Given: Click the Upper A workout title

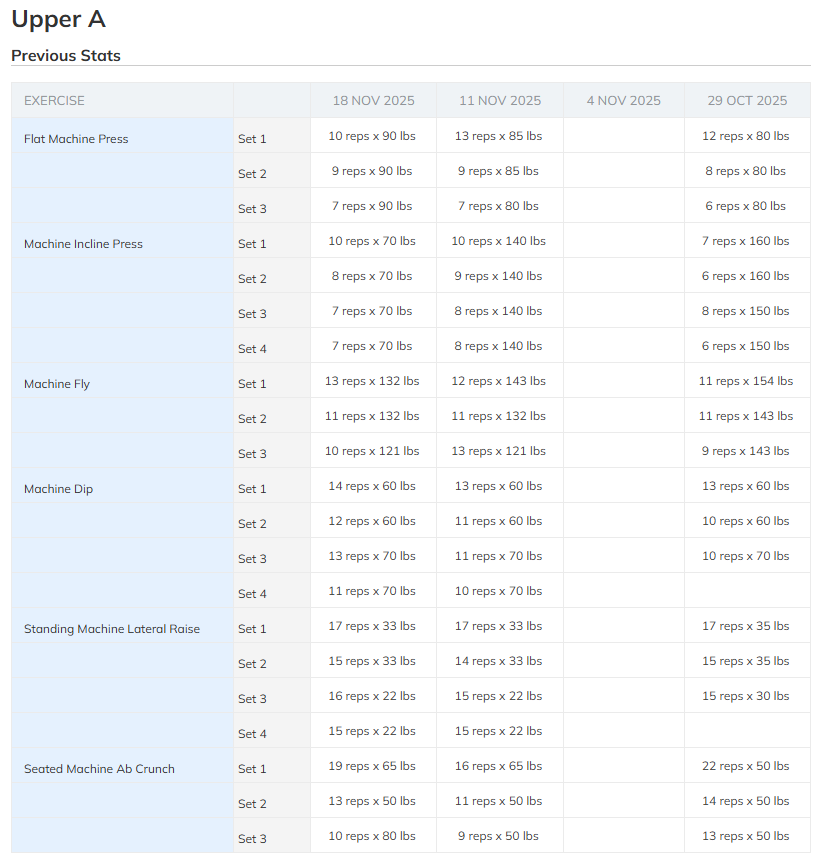Looking at the screenshot, I should pos(58,19).
